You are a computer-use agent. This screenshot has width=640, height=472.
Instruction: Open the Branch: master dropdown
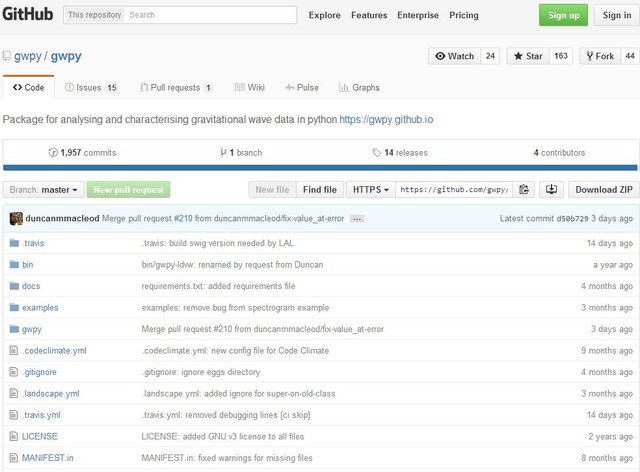pos(43,190)
